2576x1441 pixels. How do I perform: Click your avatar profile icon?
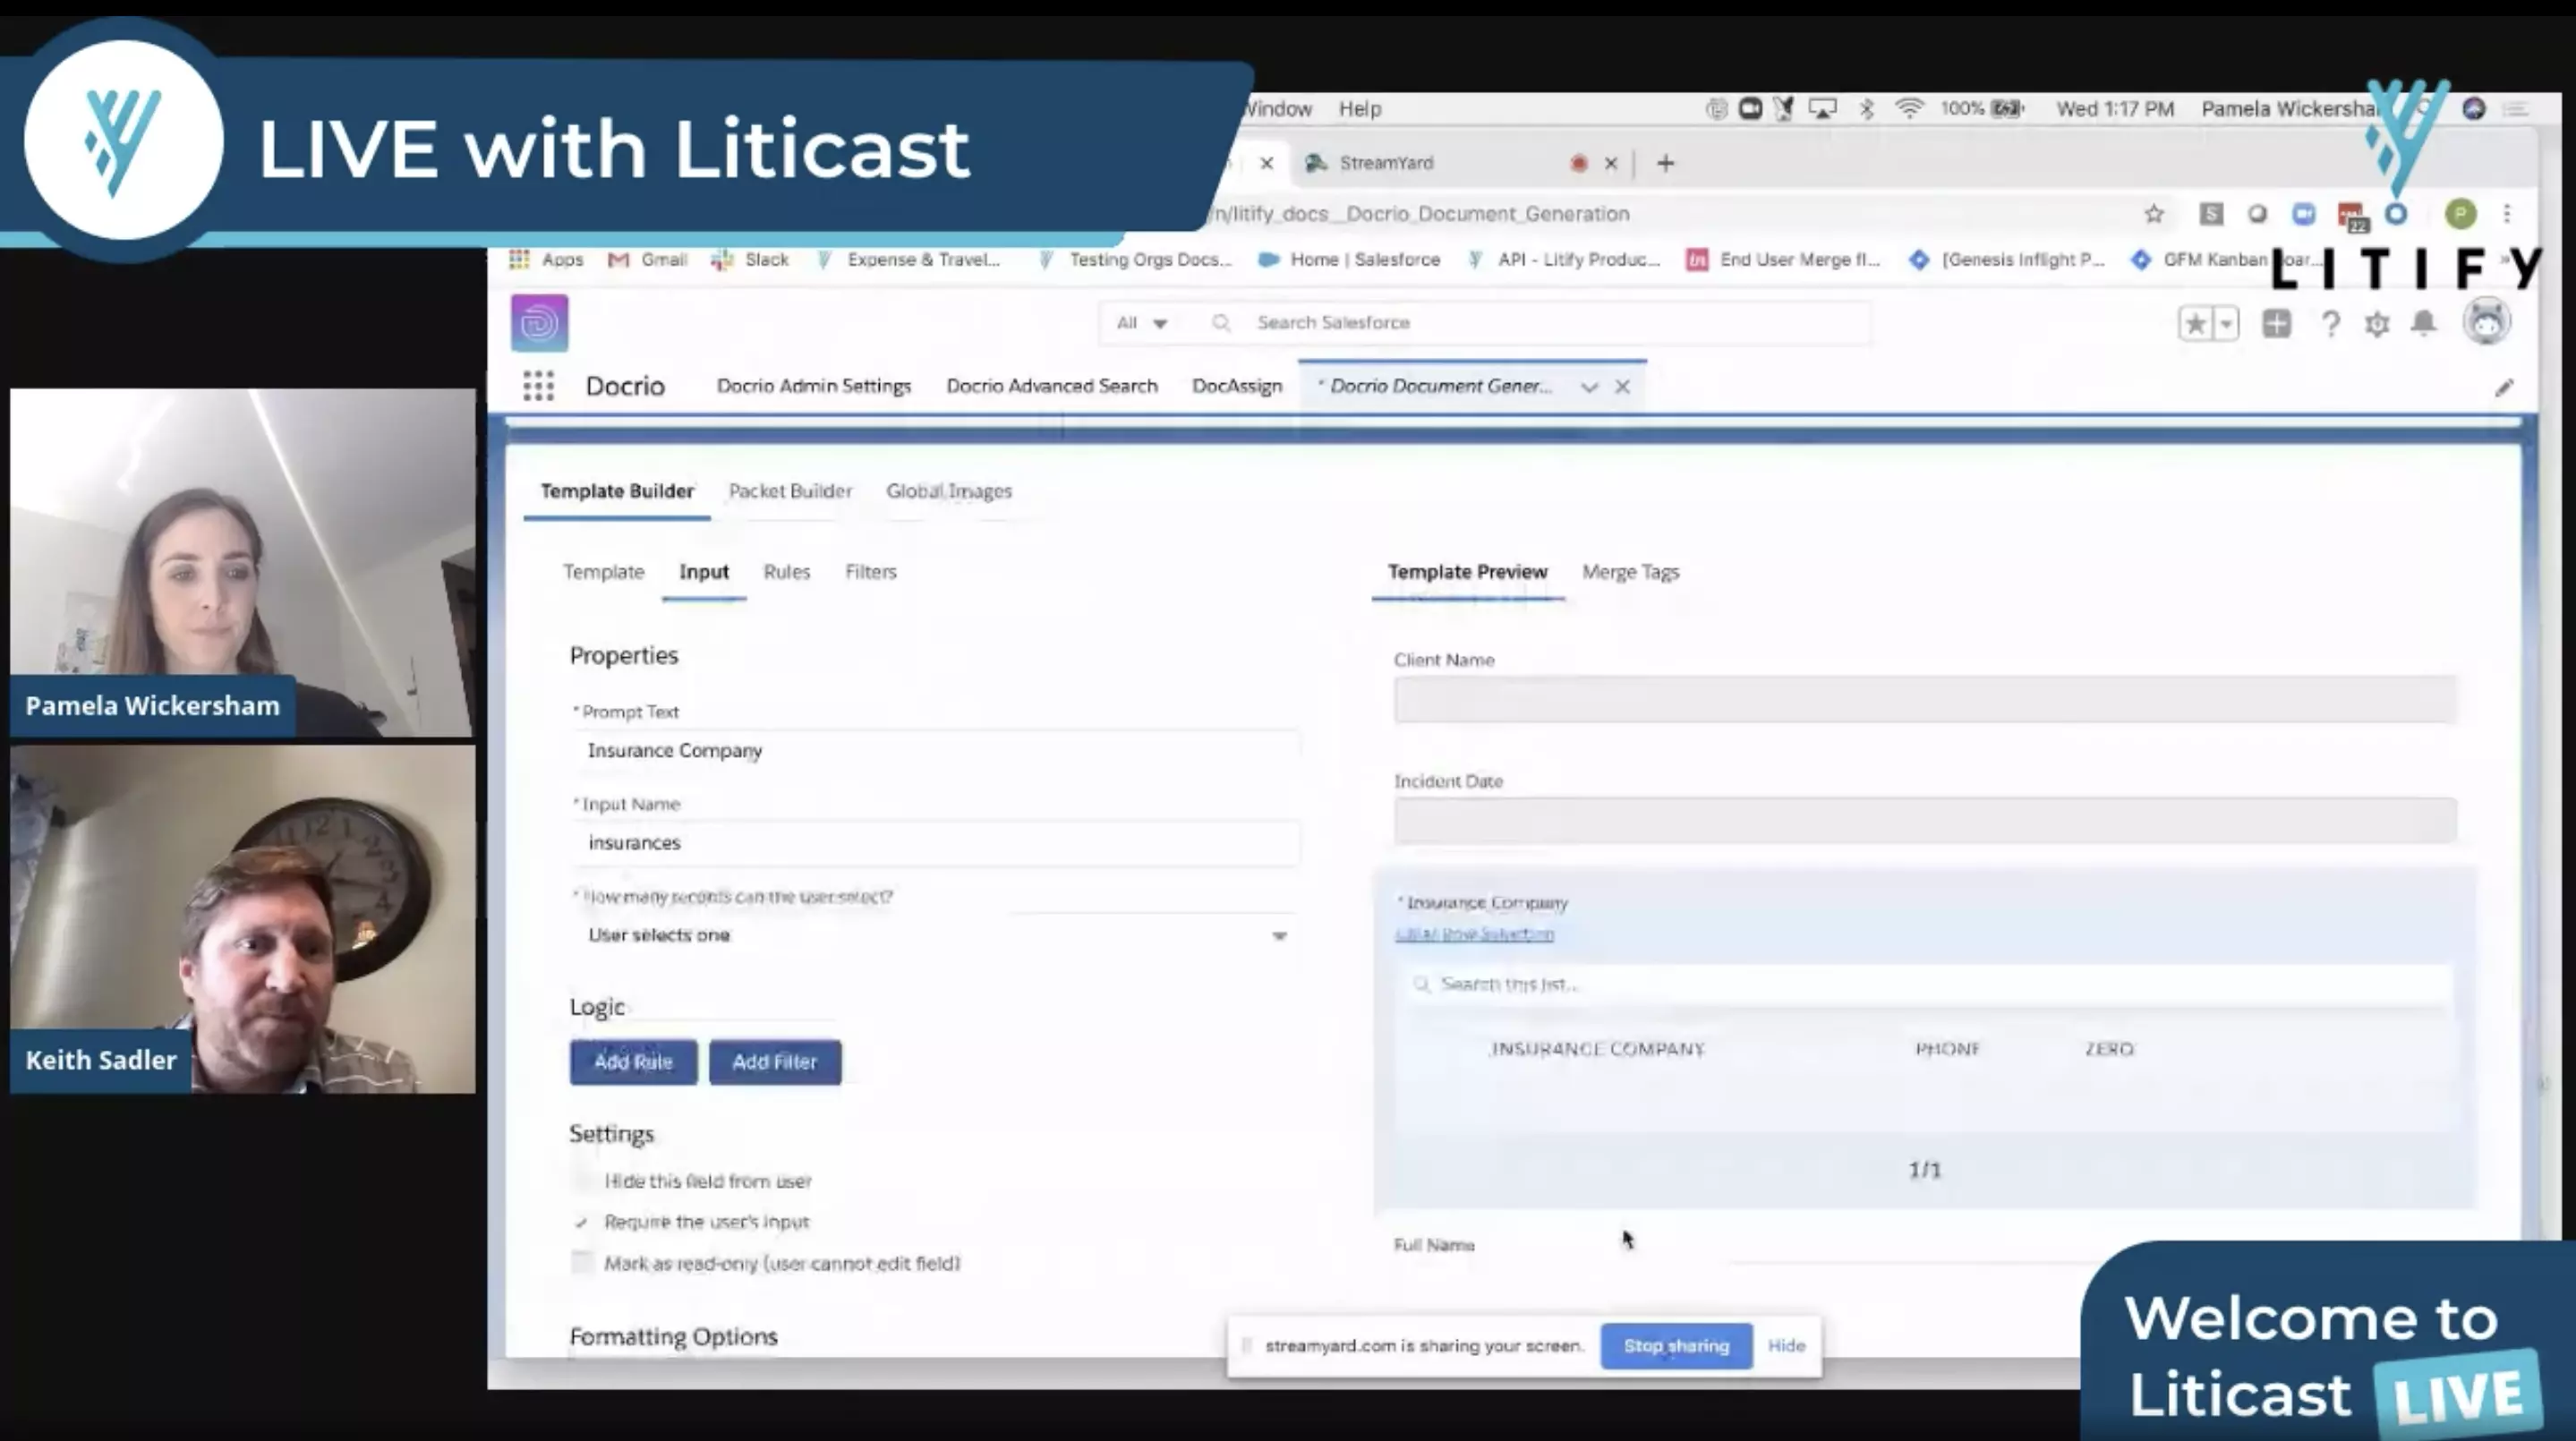pos(2489,321)
